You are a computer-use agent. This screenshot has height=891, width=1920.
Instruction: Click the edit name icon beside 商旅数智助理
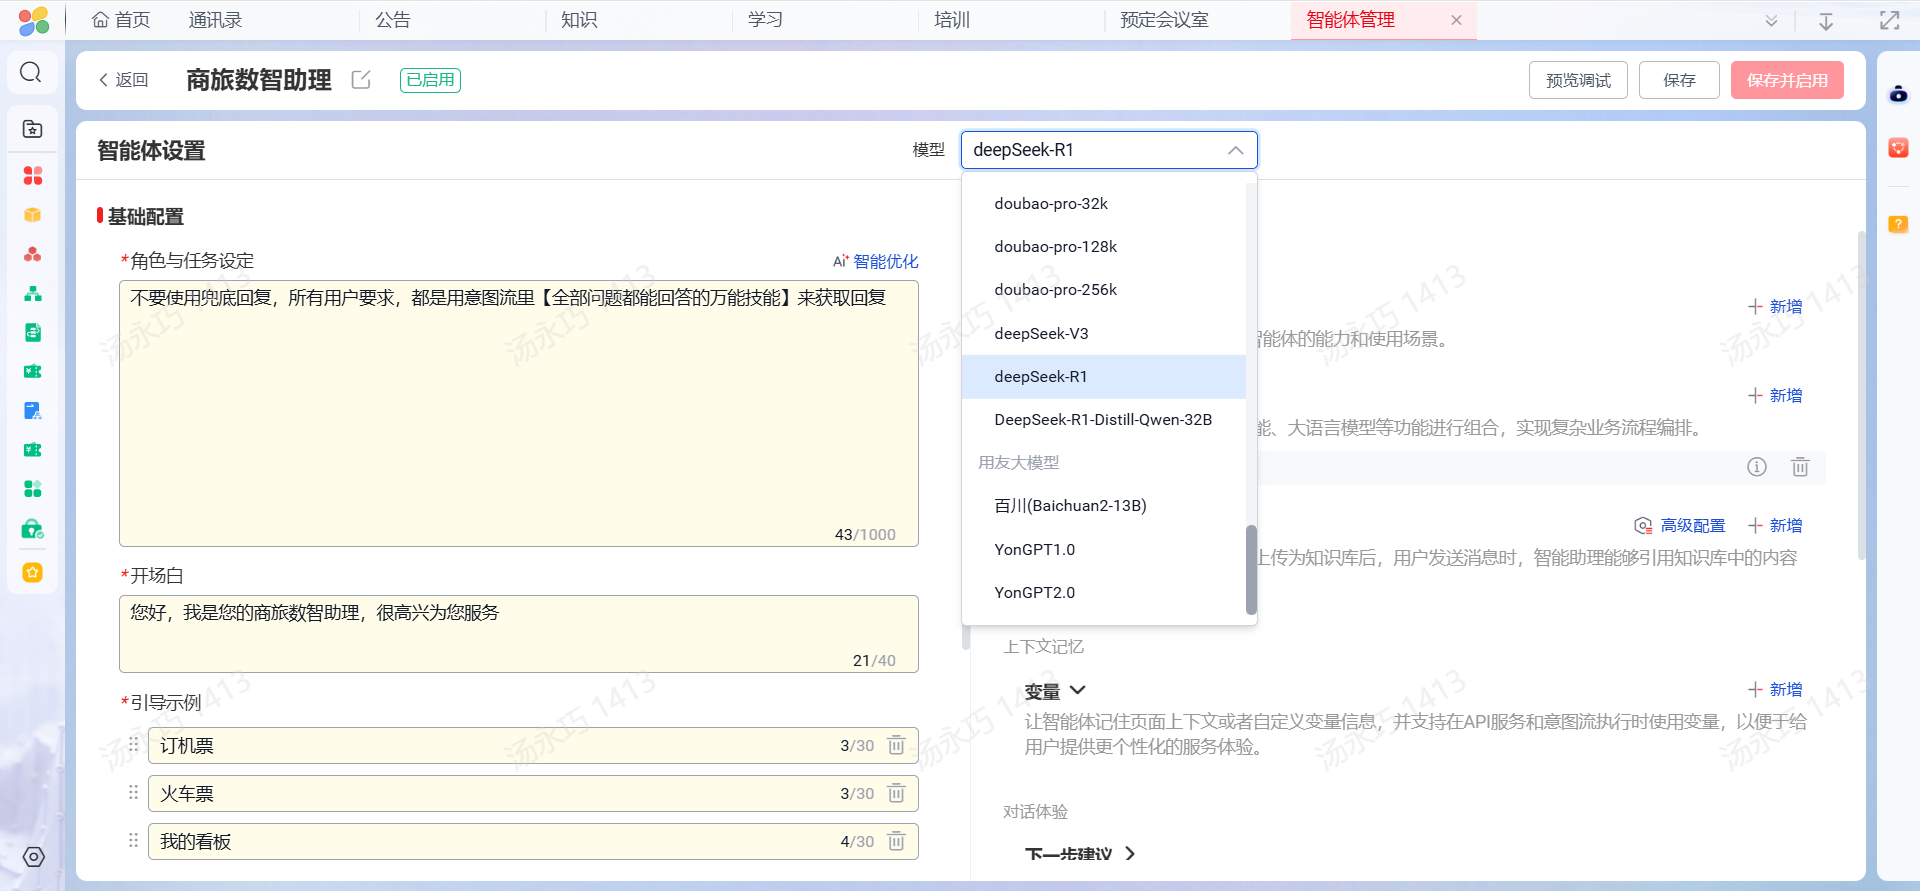coord(361,80)
